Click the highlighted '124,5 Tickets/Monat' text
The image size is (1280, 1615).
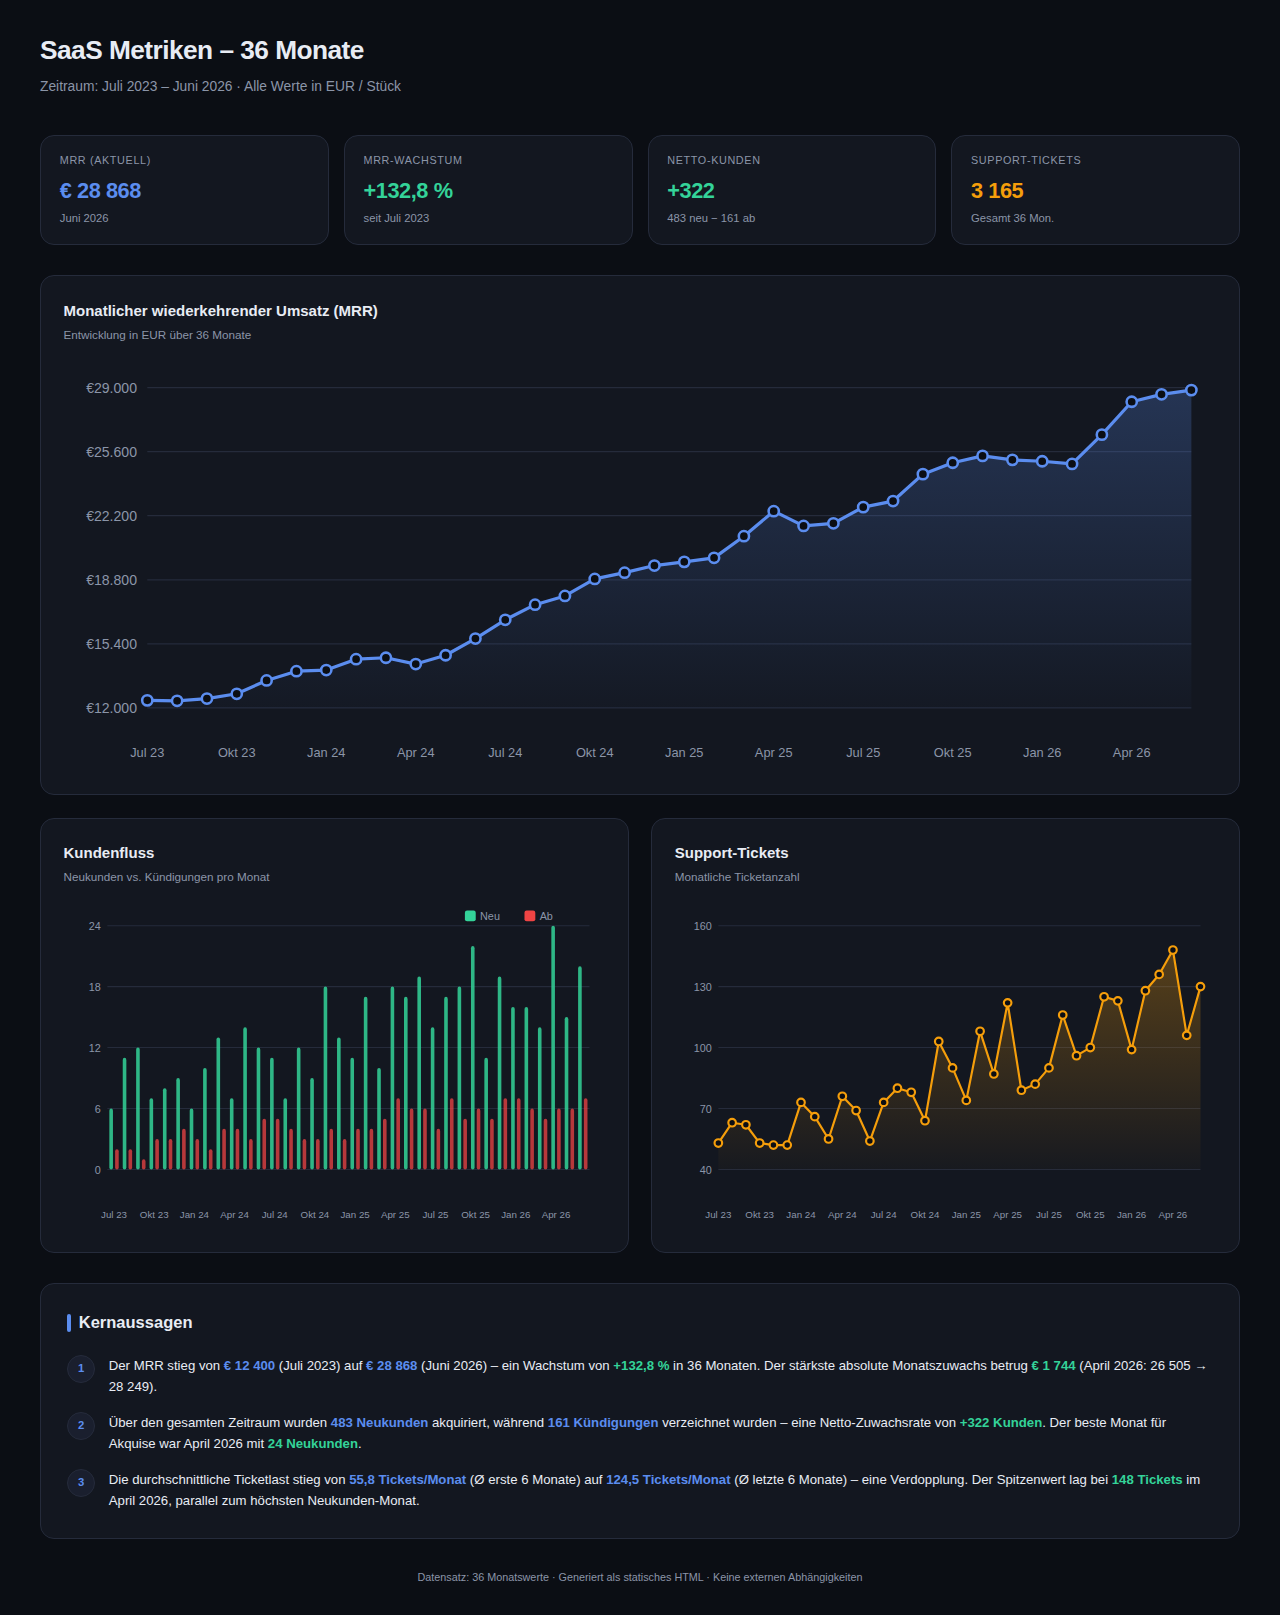(668, 1479)
